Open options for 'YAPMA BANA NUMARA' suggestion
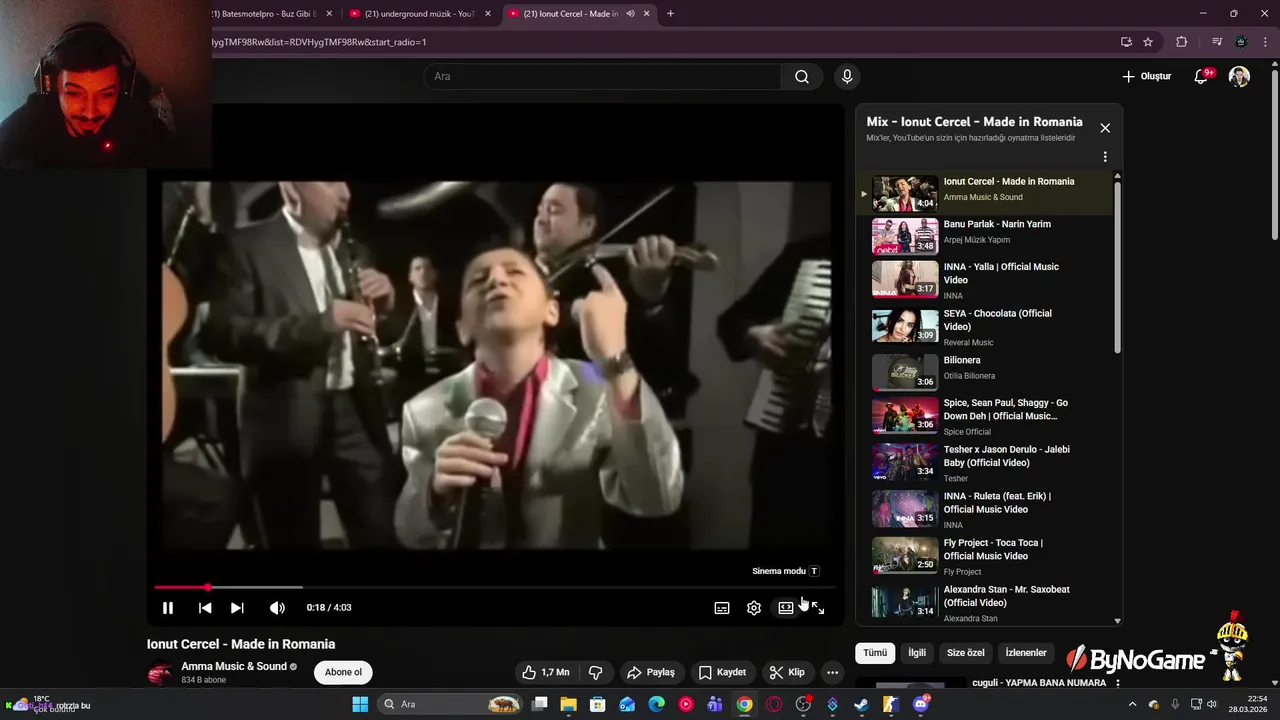1280x720 pixels. (x=1117, y=684)
